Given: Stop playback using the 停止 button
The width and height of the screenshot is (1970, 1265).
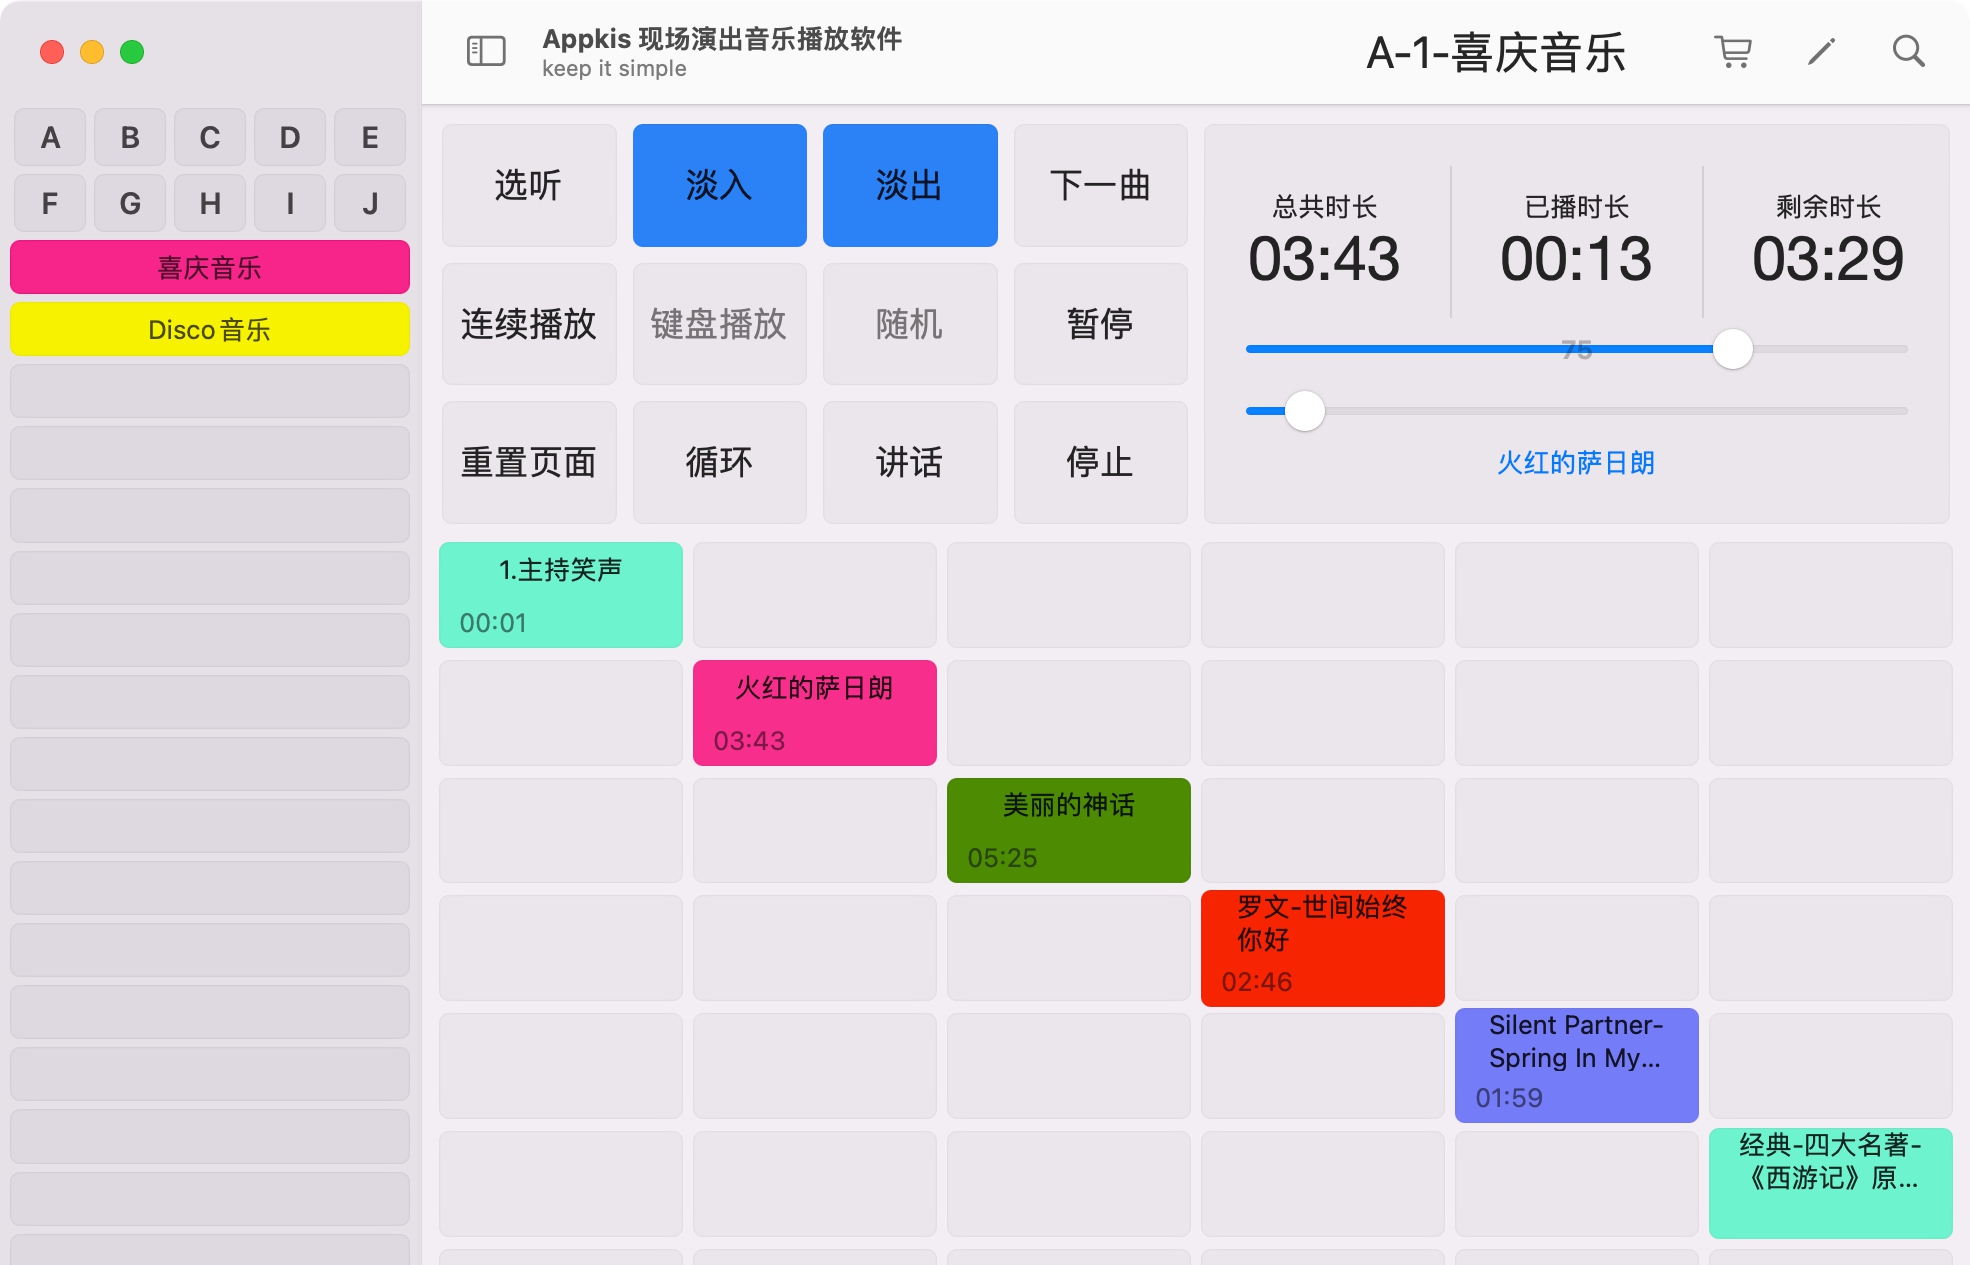Looking at the screenshot, I should tap(1100, 462).
